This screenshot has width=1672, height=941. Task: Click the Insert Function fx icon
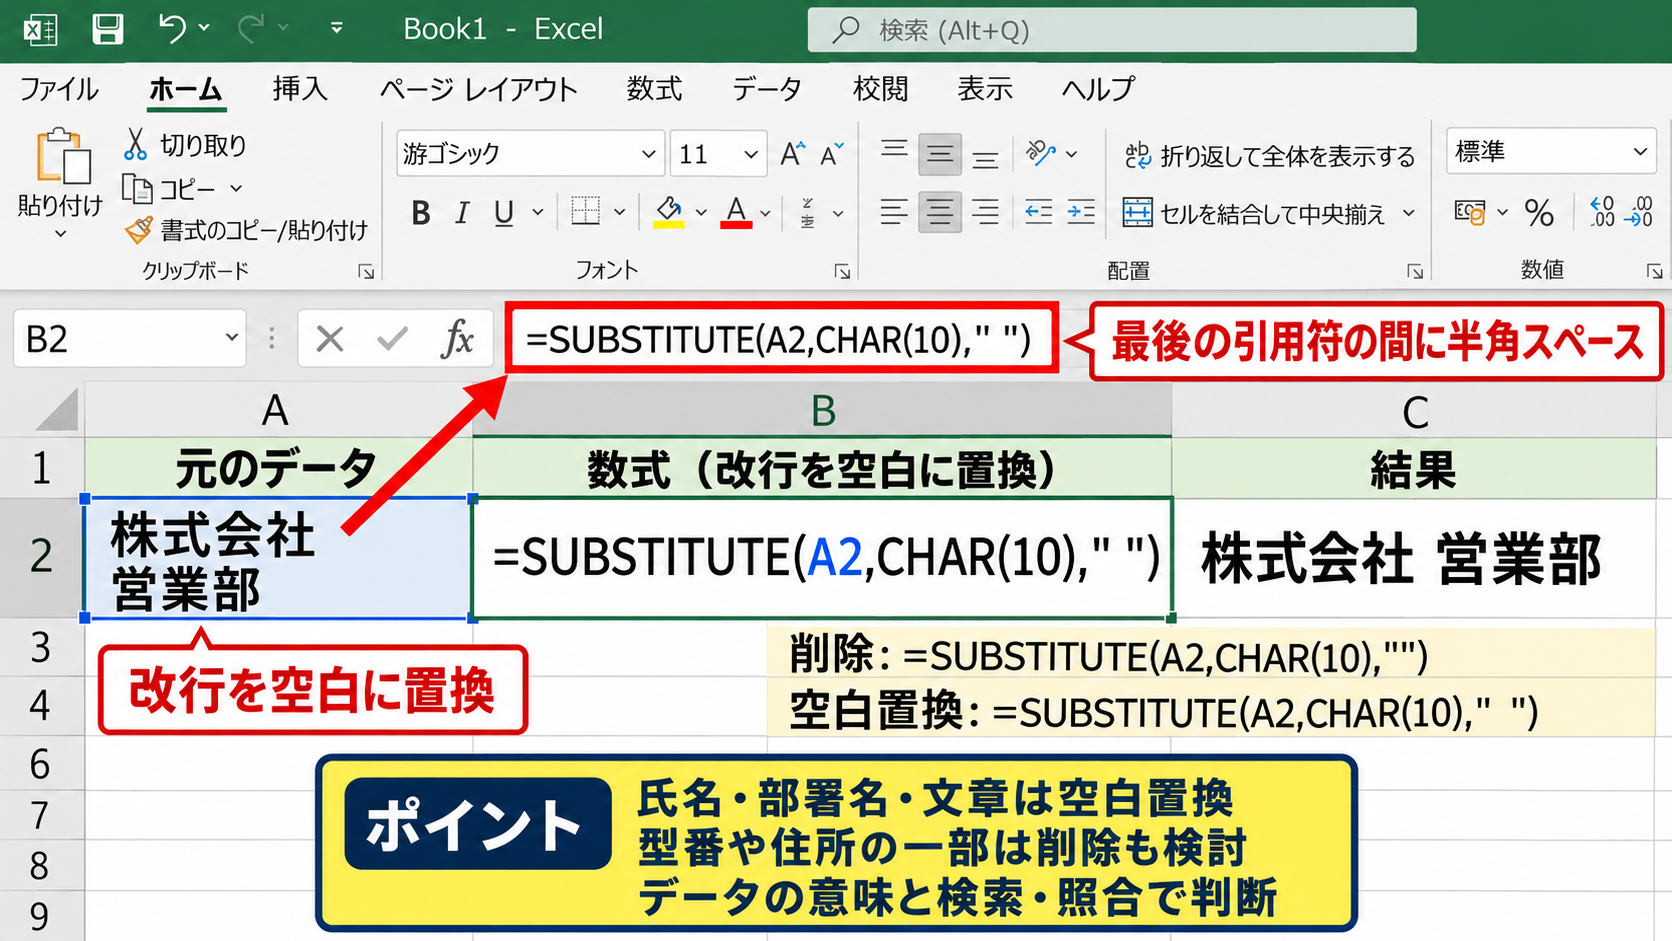tap(457, 339)
